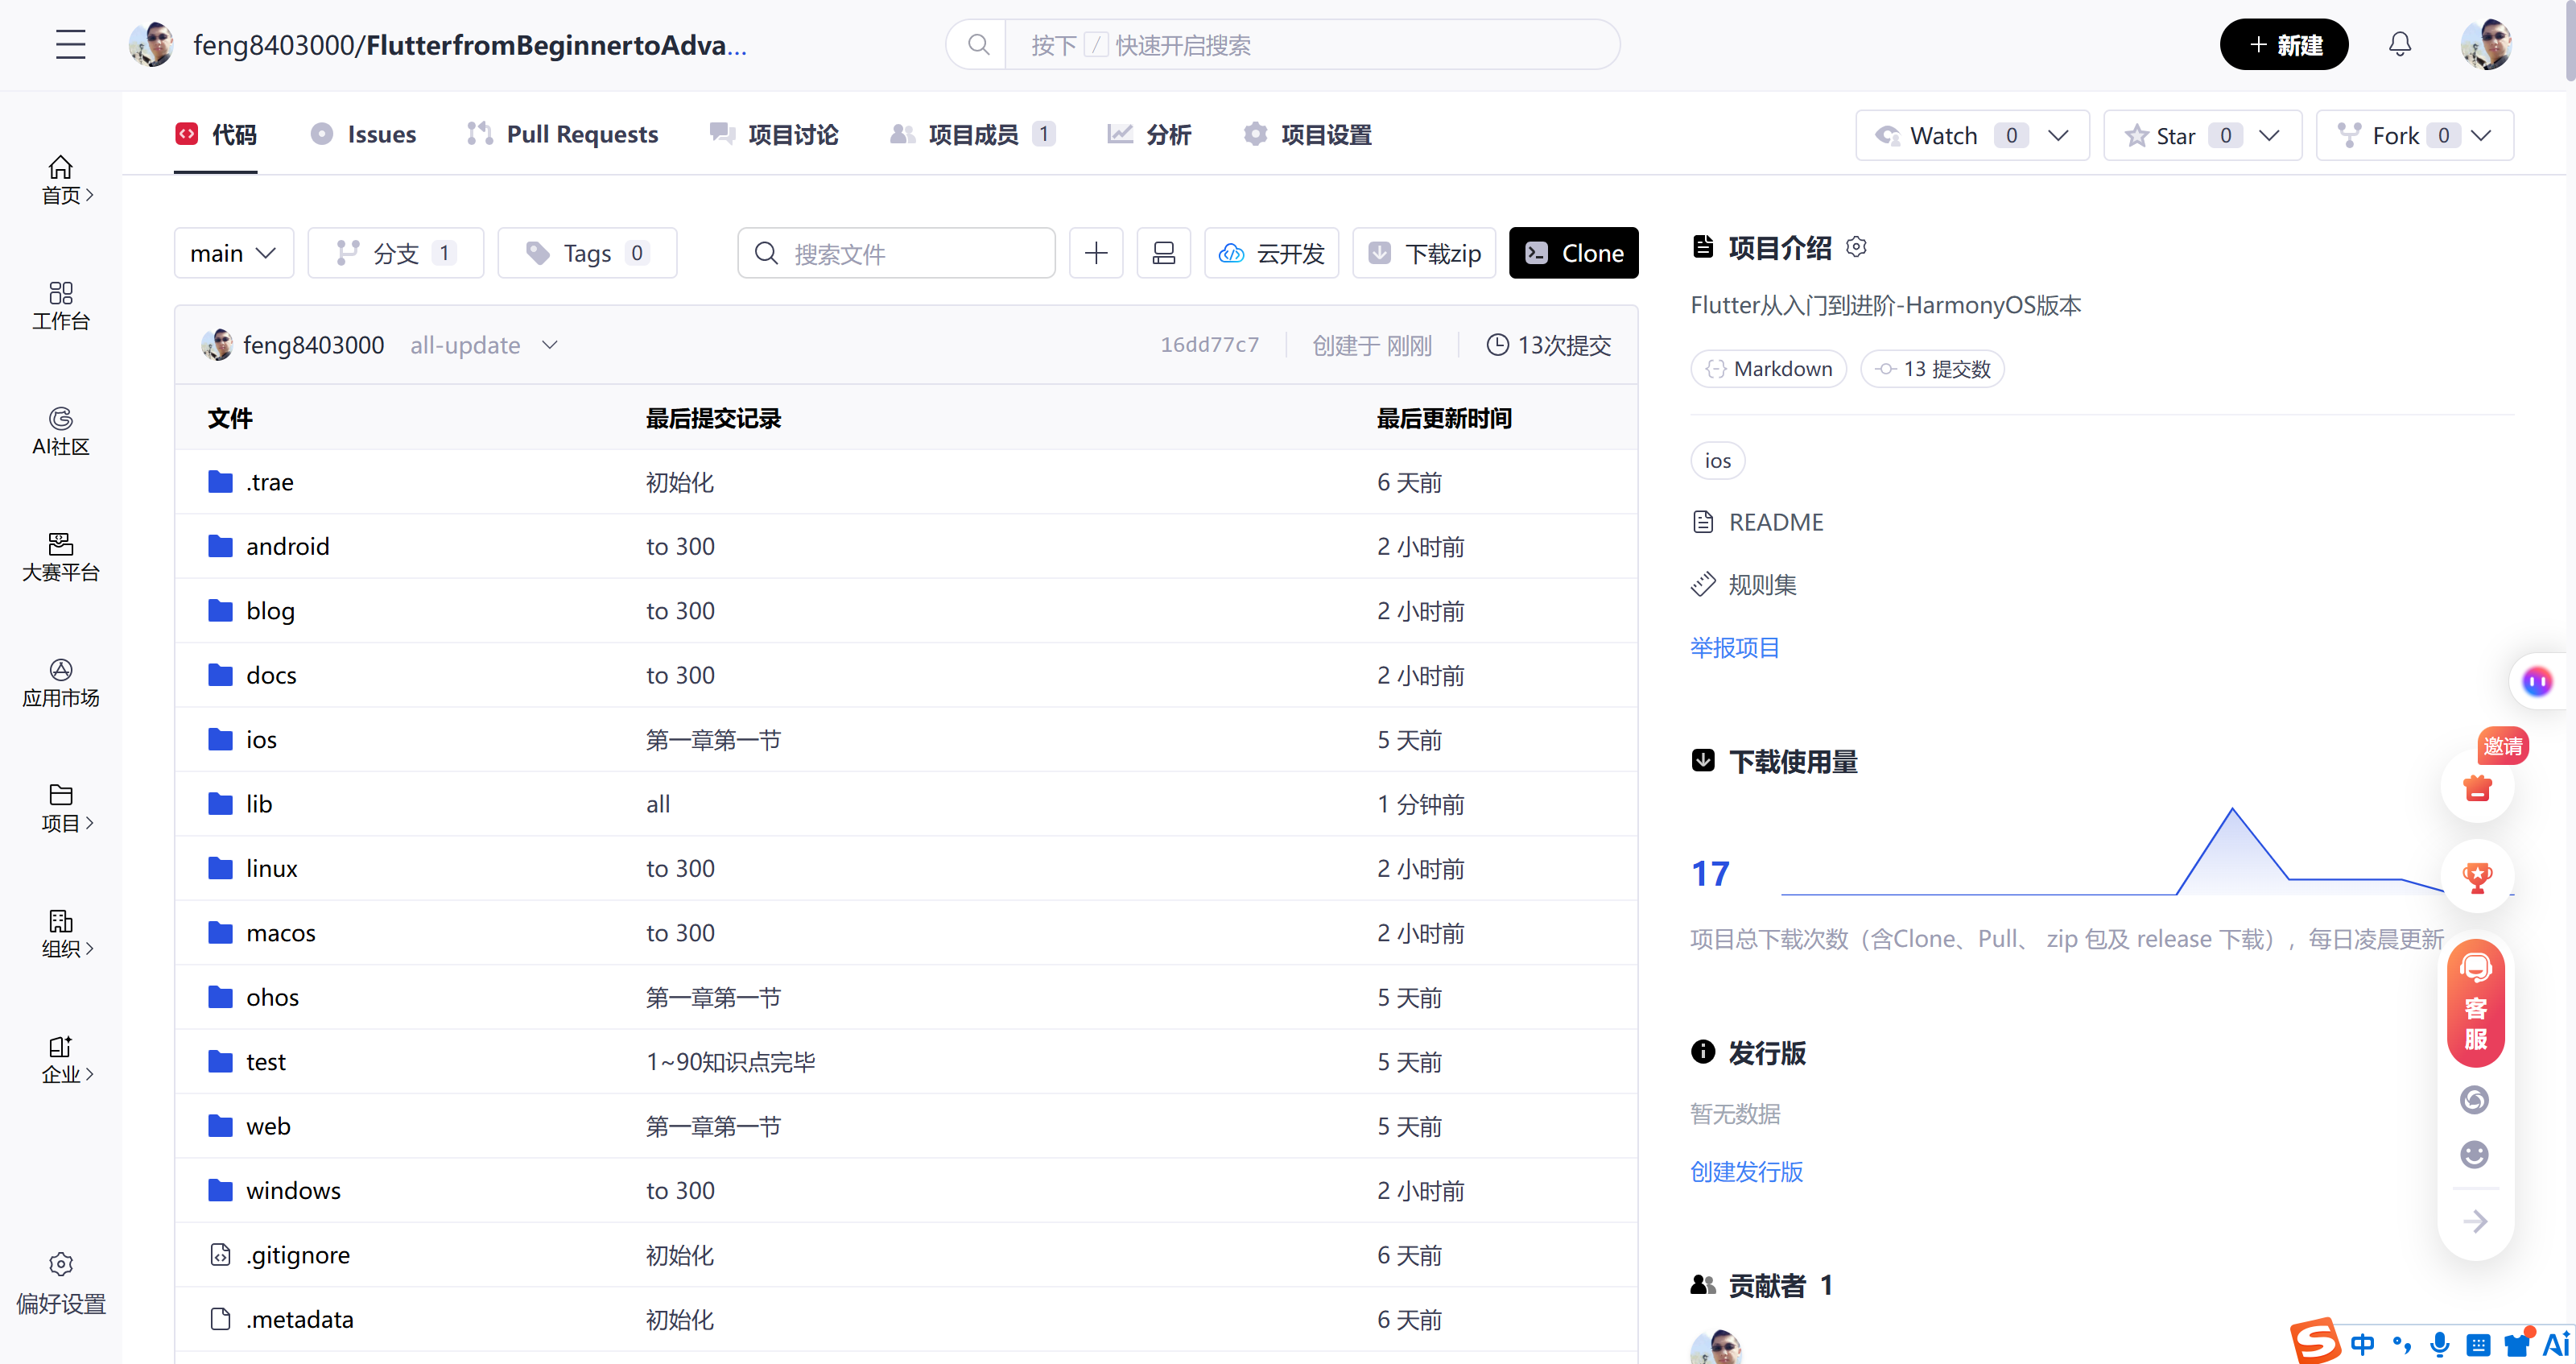
Task: Click the Clone button
Action: 1573,253
